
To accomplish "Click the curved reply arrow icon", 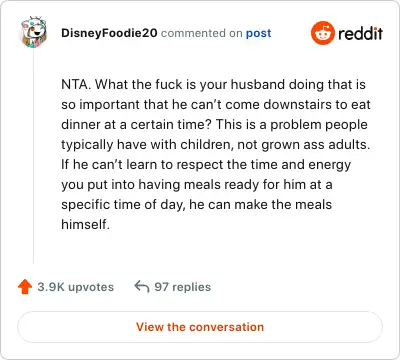I will (x=142, y=287).
